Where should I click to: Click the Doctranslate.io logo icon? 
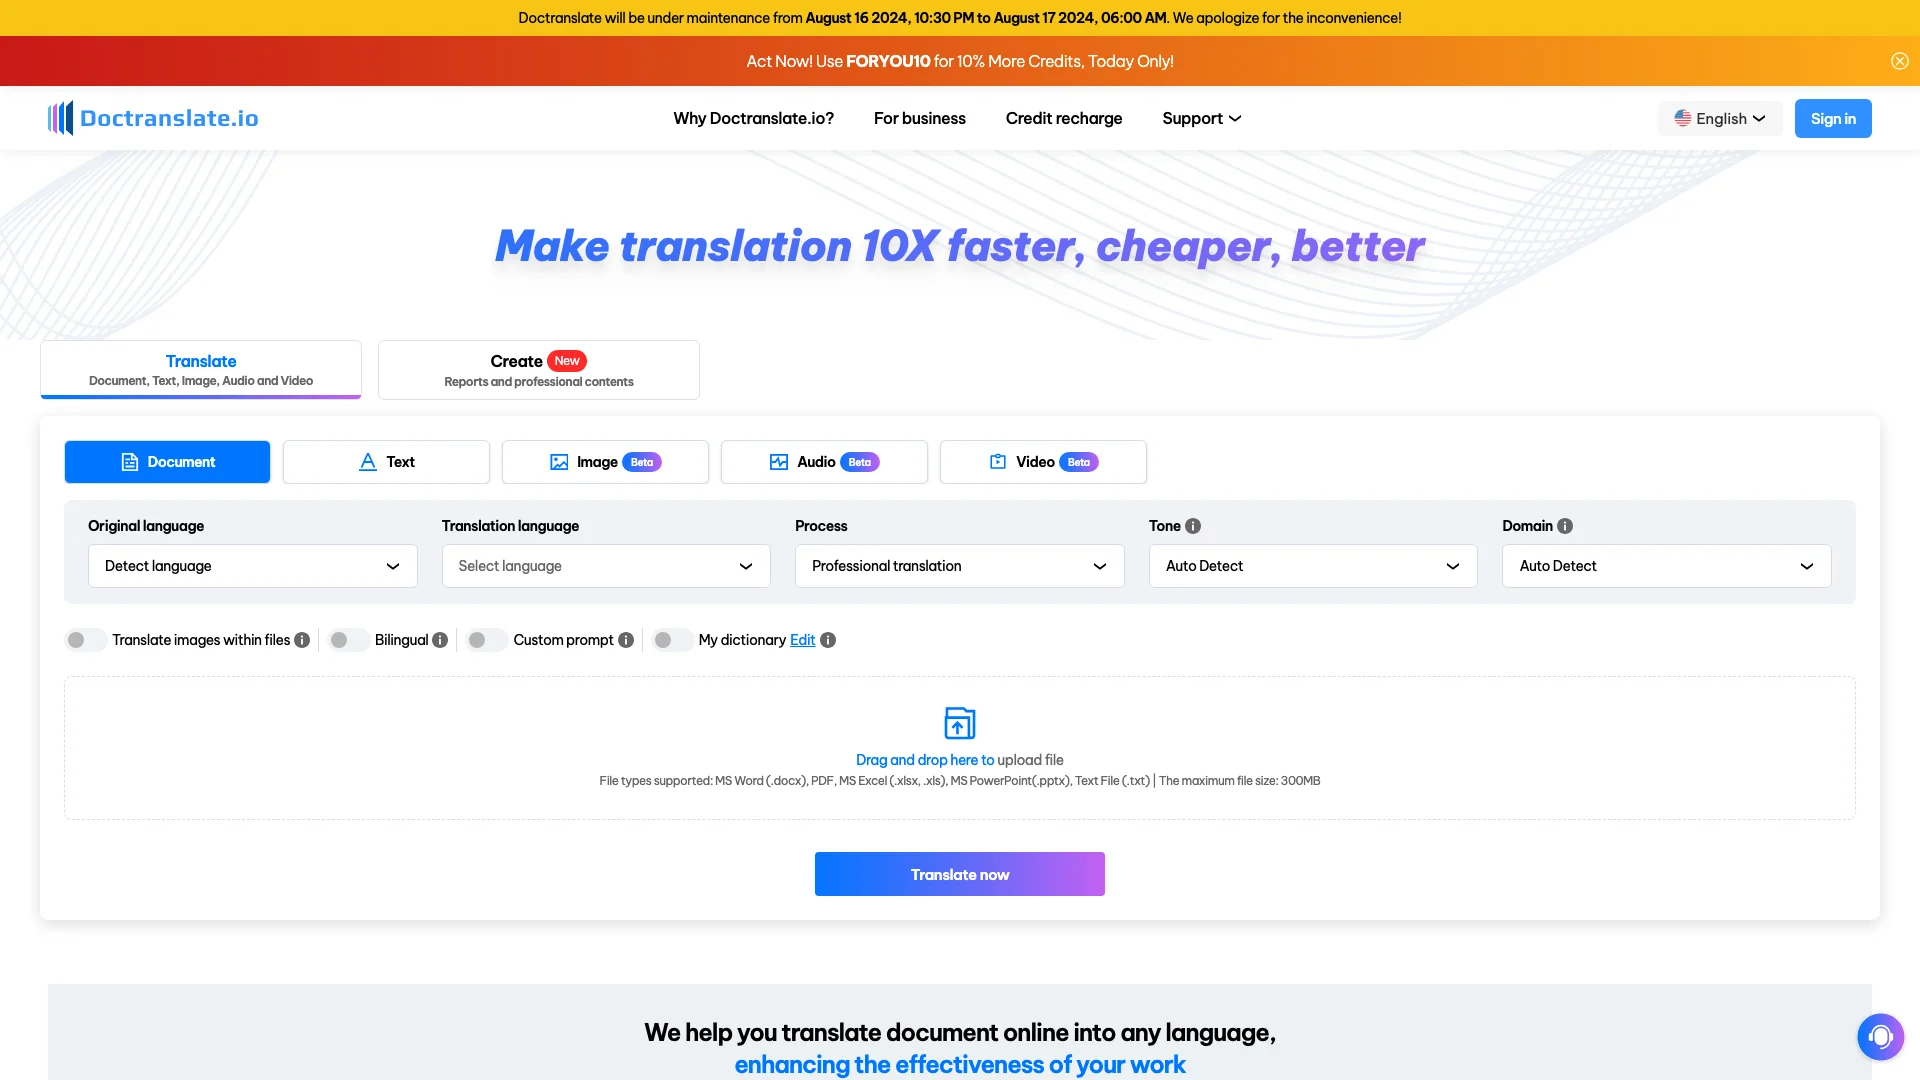pos(63,117)
